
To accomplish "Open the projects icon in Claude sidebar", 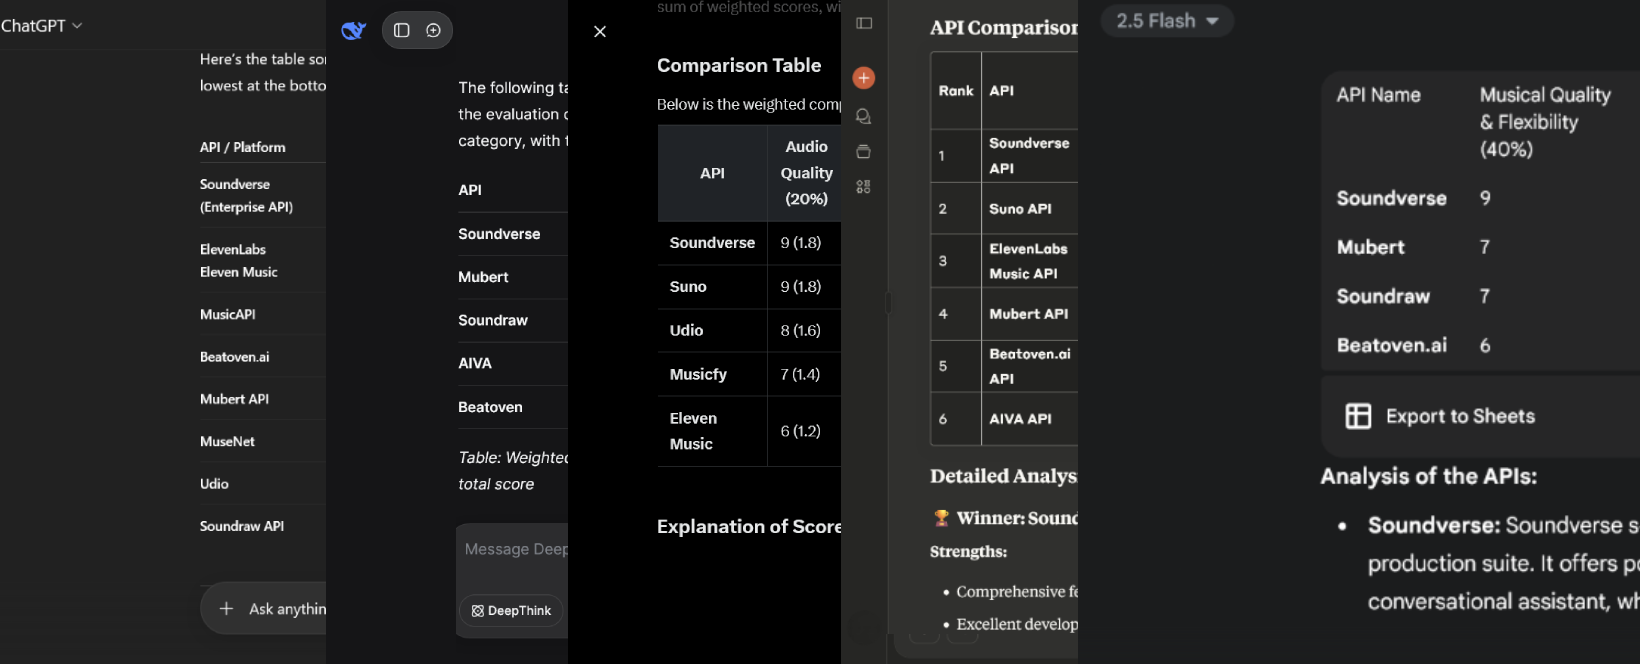I will pyautogui.click(x=864, y=152).
